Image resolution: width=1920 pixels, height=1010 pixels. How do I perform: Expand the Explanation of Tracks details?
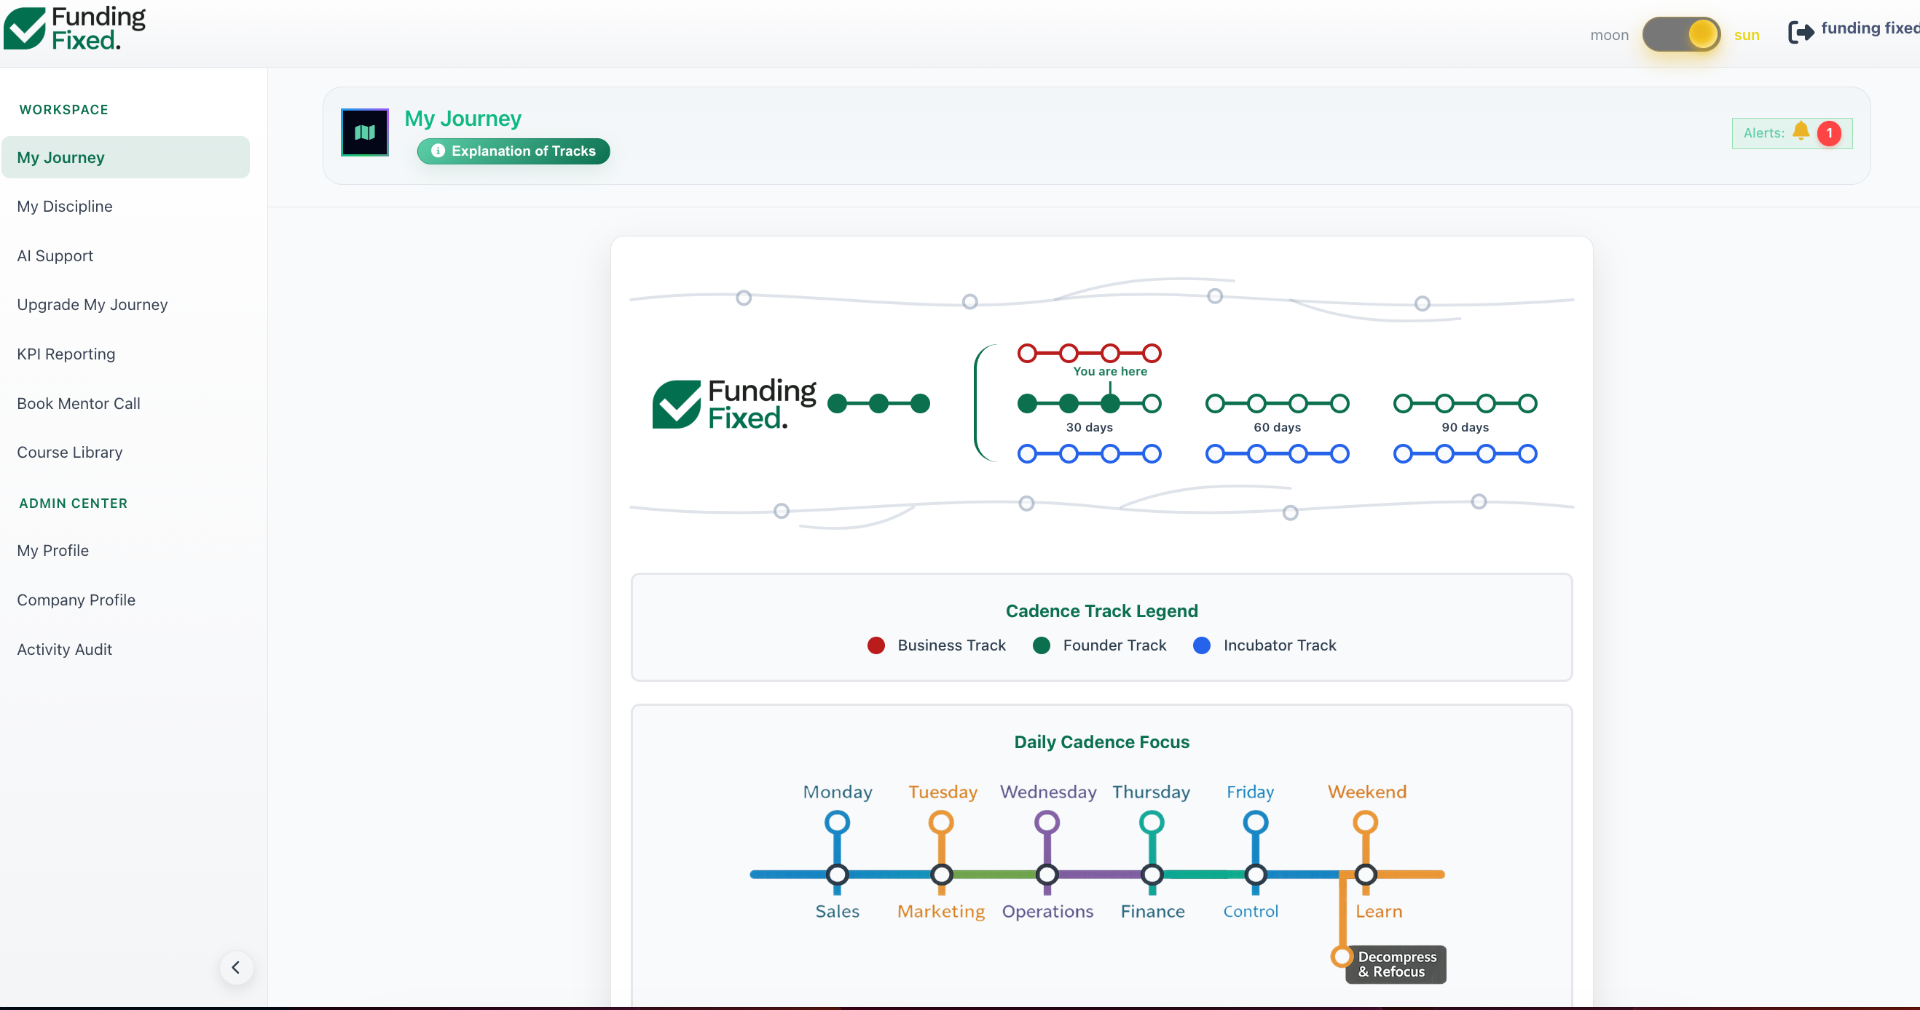click(513, 151)
